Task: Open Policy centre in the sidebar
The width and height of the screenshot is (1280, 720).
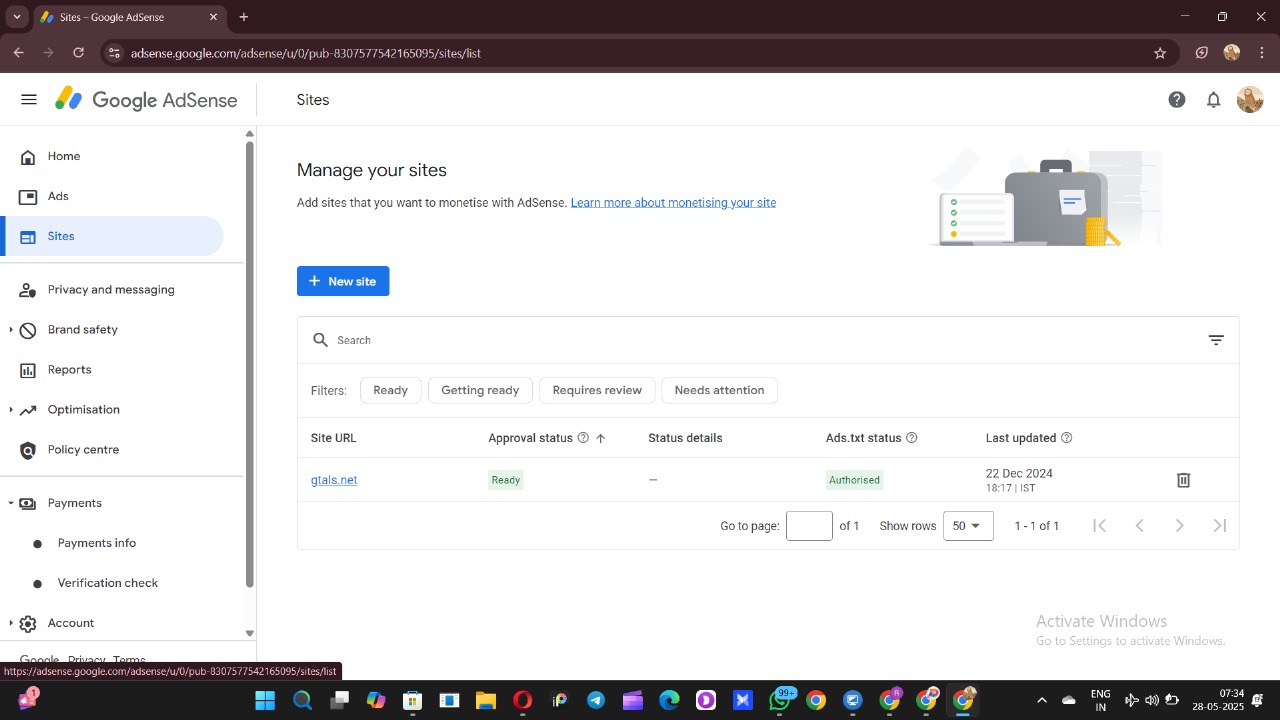Action: coord(112,450)
